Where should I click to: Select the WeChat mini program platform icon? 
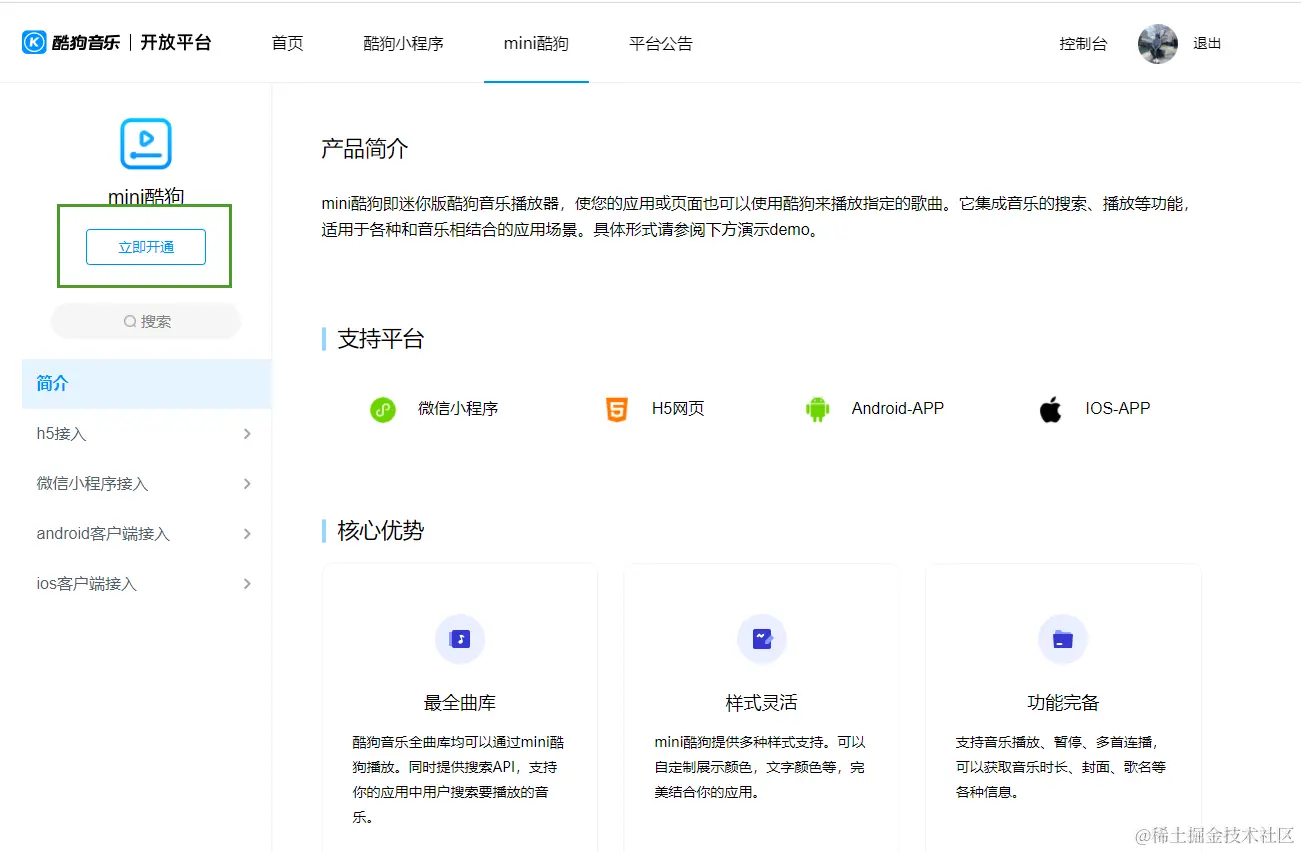click(383, 409)
